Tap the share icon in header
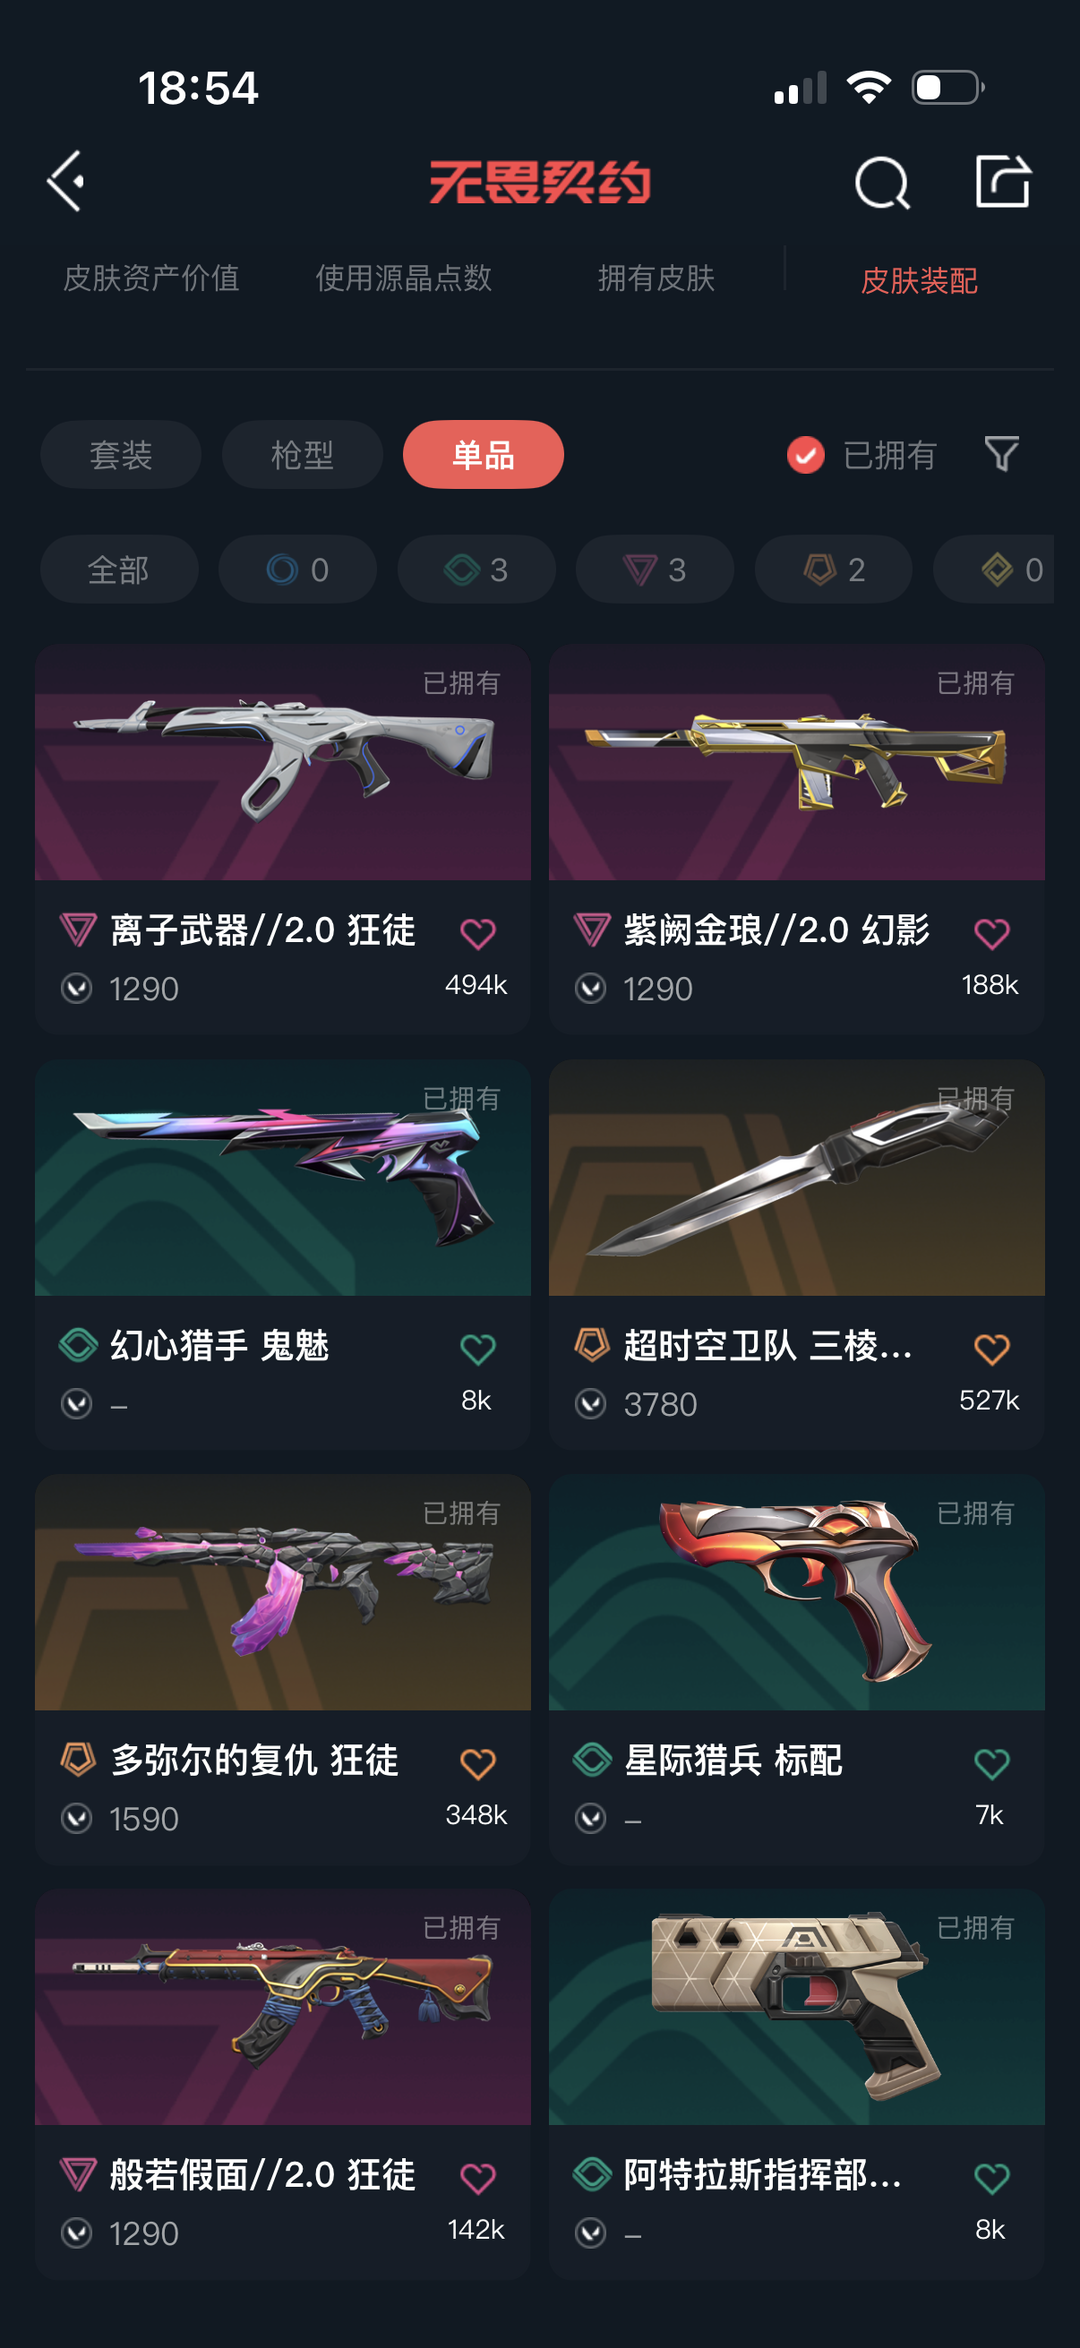The width and height of the screenshot is (1080, 2348). 1003,181
